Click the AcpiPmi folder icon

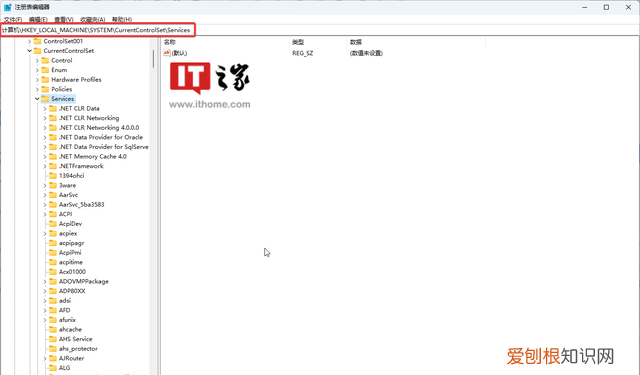click(x=53, y=253)
